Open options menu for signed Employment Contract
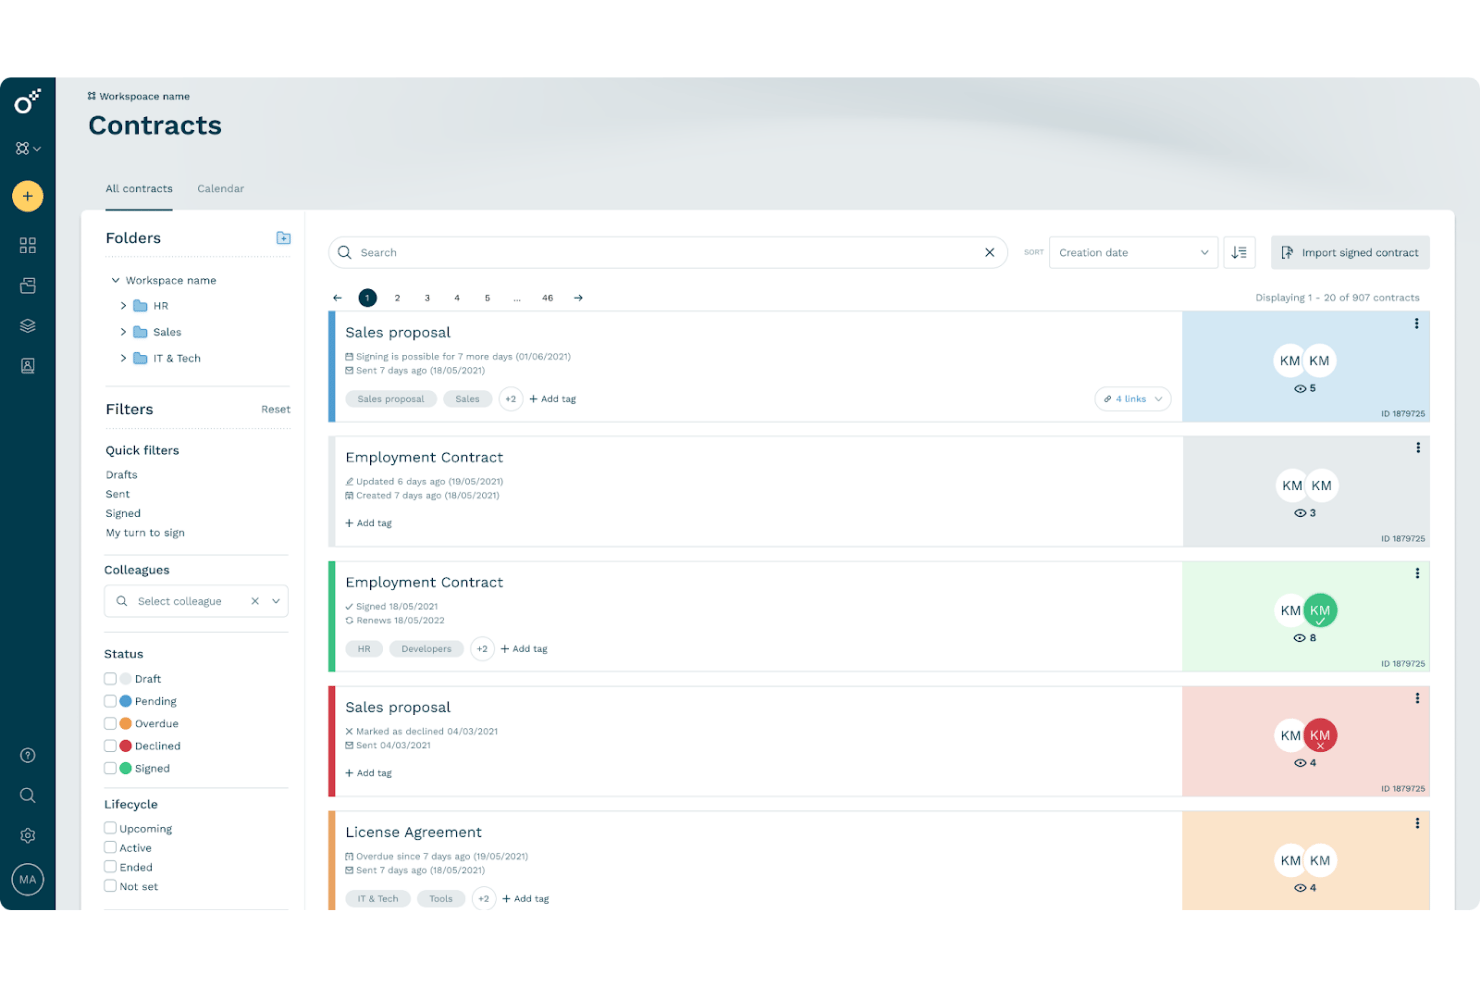 pyautogui.click(x=1417, y=573)
